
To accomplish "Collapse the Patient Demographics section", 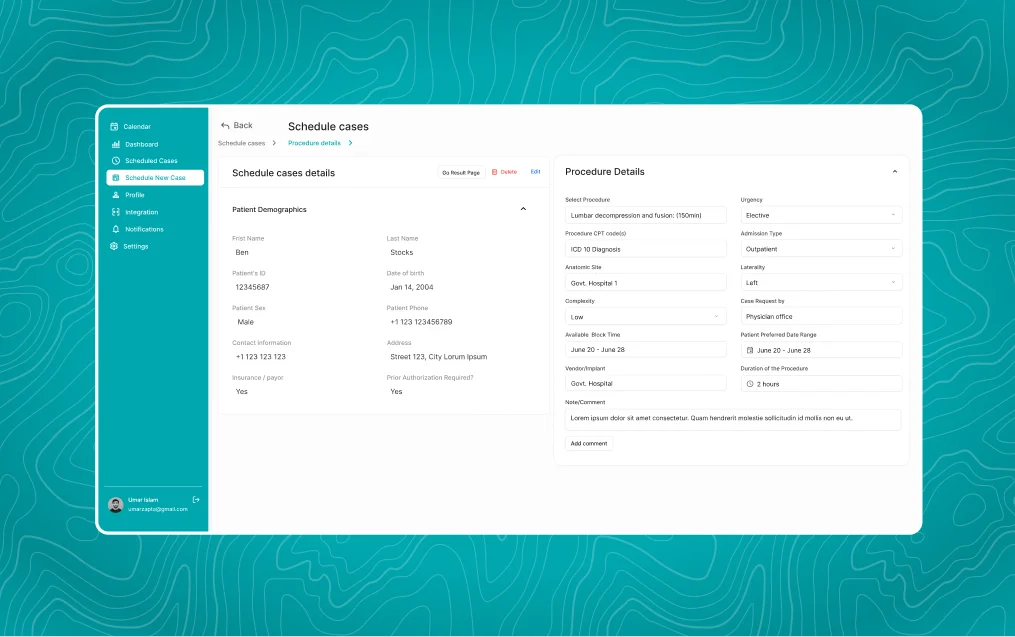I will click(523, 209).
